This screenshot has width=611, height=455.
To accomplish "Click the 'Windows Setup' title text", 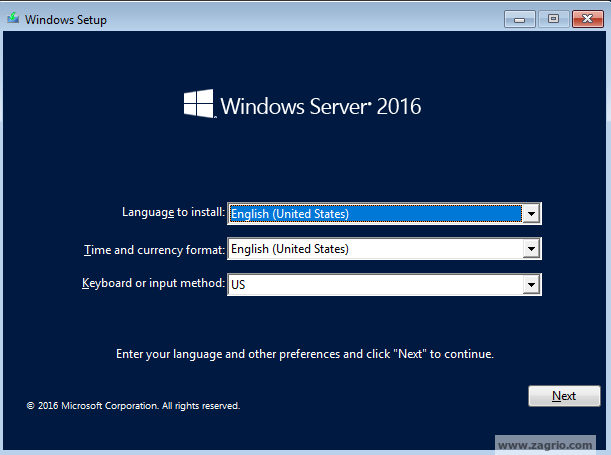I will pos(65,19).
